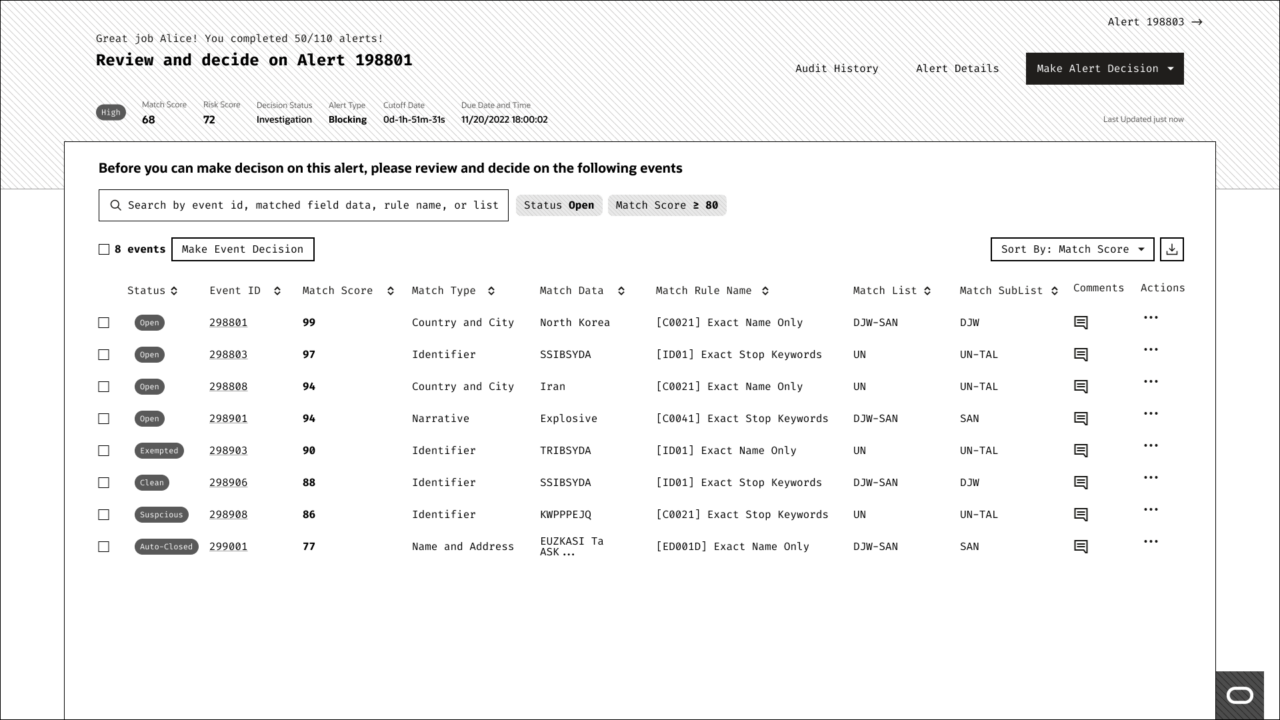Open actions menu for event 298901

1150,414
